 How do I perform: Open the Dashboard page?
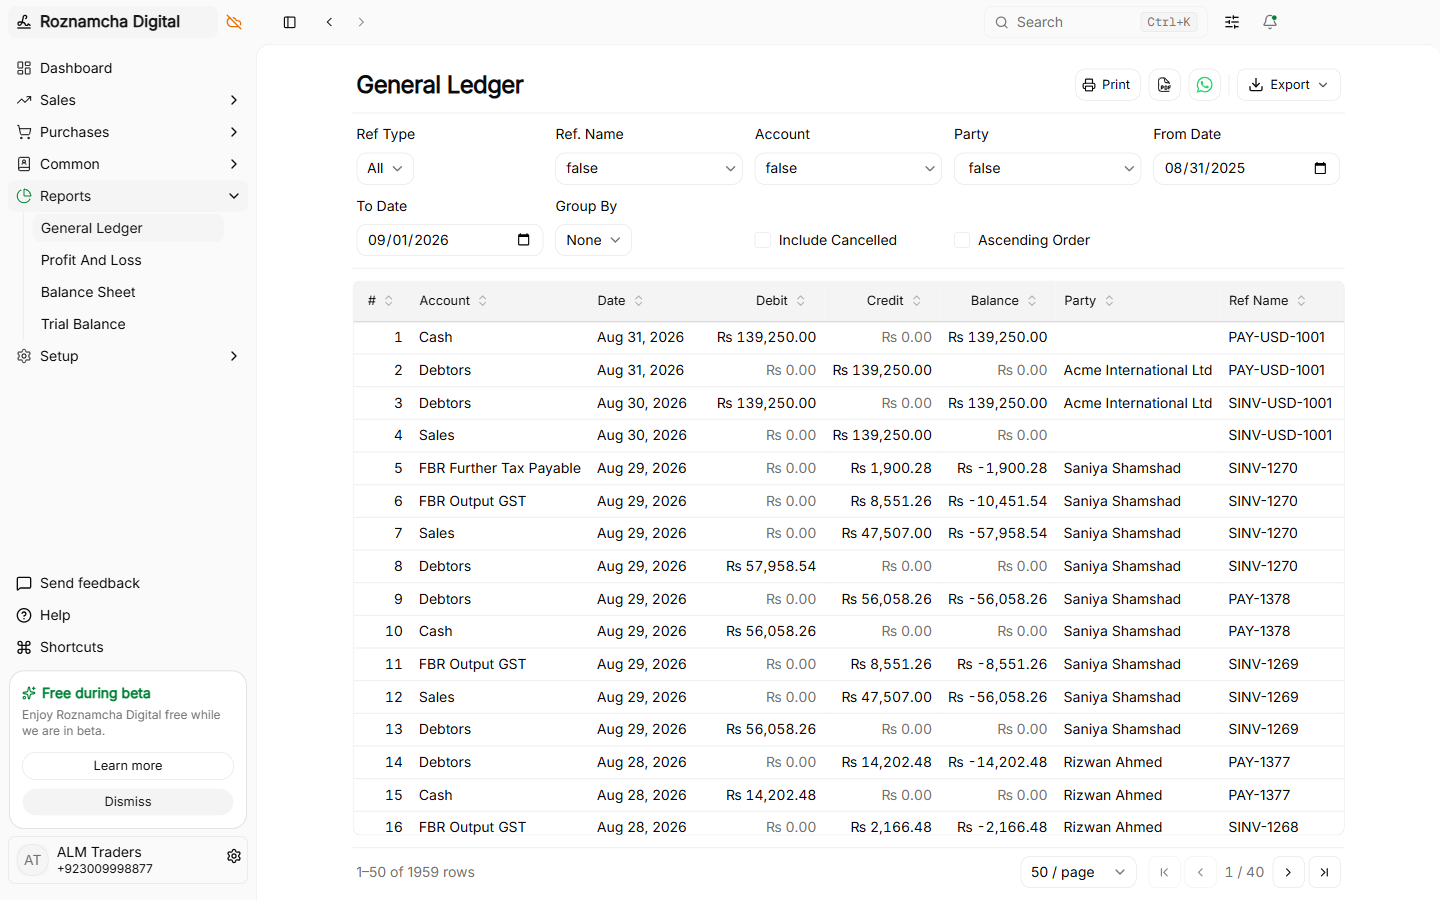click(128, 68)
